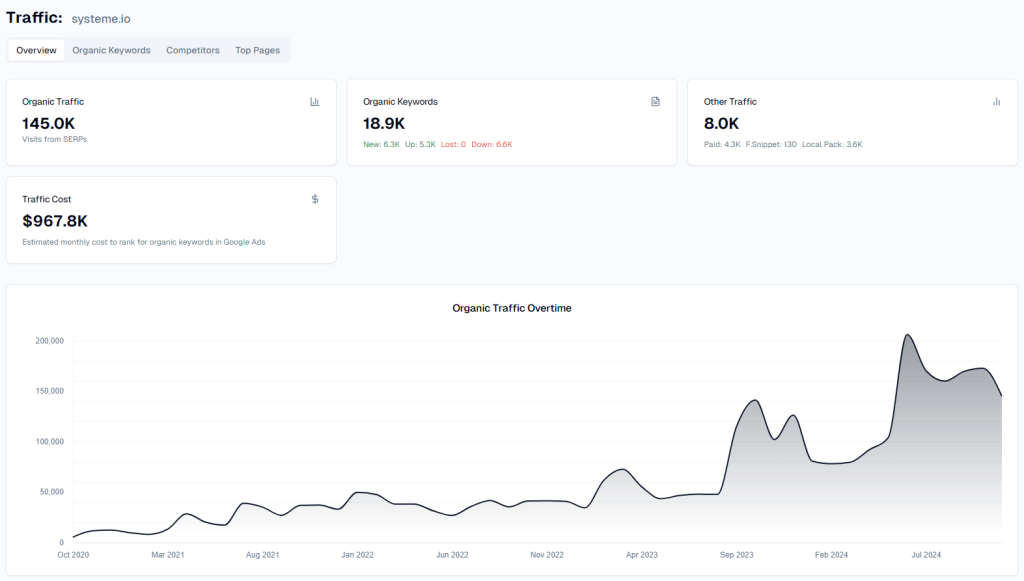Click the 50,000 y-axis label
This screenshot has height=581, width=1024.
(52, 492)
